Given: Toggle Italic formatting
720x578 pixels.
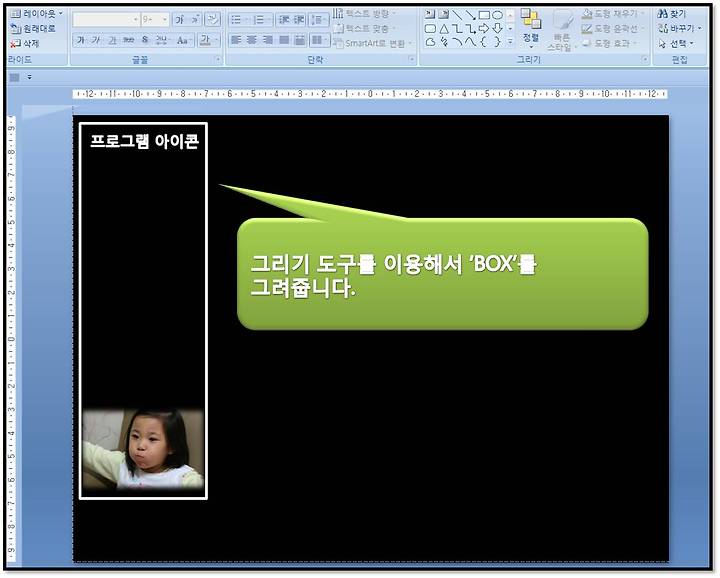Looking at the screenshot, I should click(x=96, y=40).
